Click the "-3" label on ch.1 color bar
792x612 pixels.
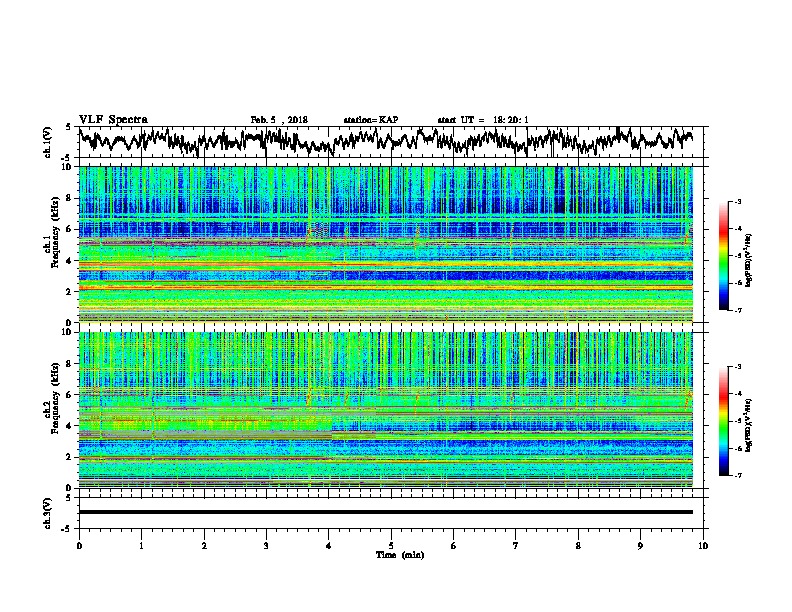pos(737,201)
